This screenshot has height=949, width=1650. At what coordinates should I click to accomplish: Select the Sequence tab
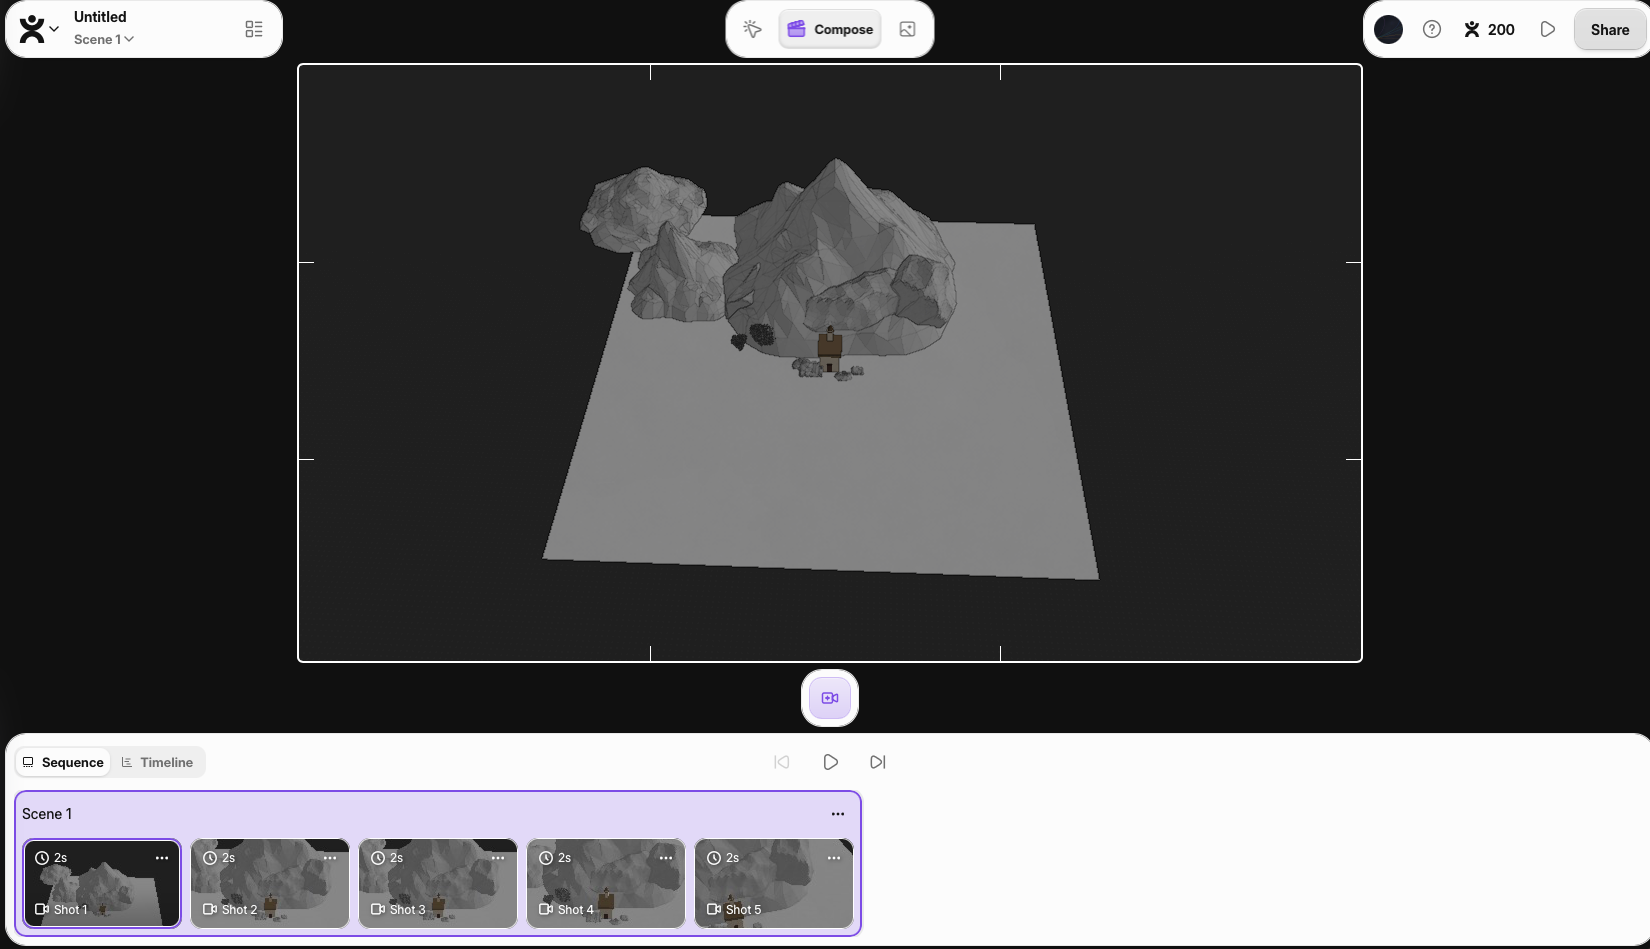click(63, 762)
